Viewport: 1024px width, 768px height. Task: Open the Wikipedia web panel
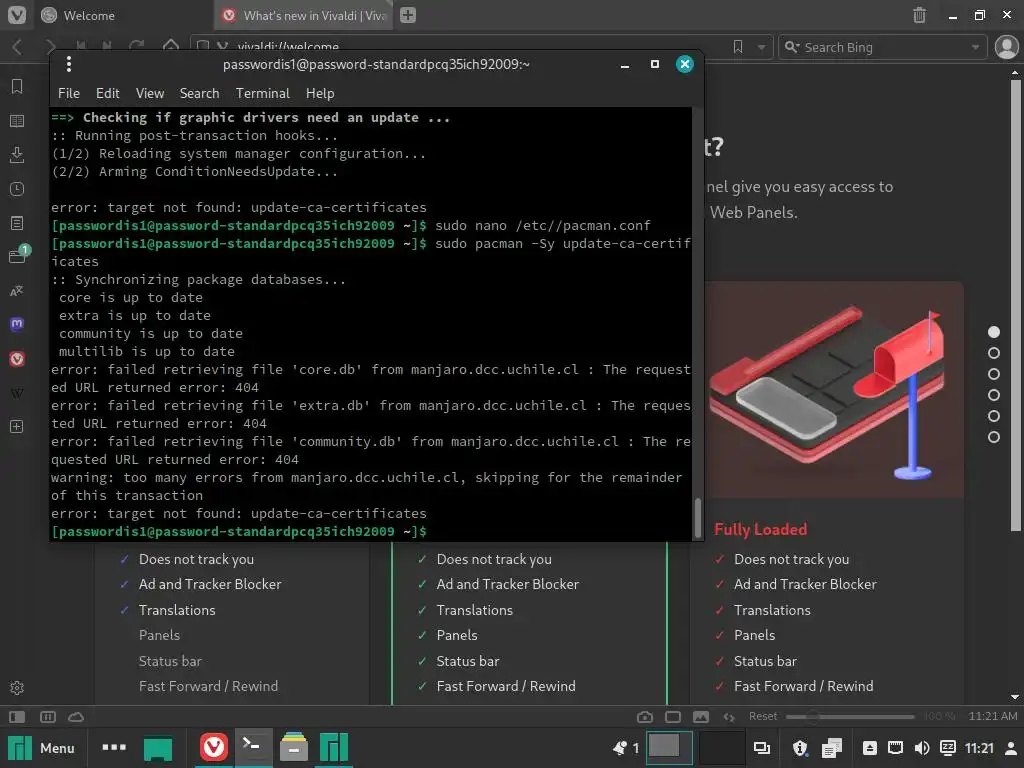click(17, 393)
